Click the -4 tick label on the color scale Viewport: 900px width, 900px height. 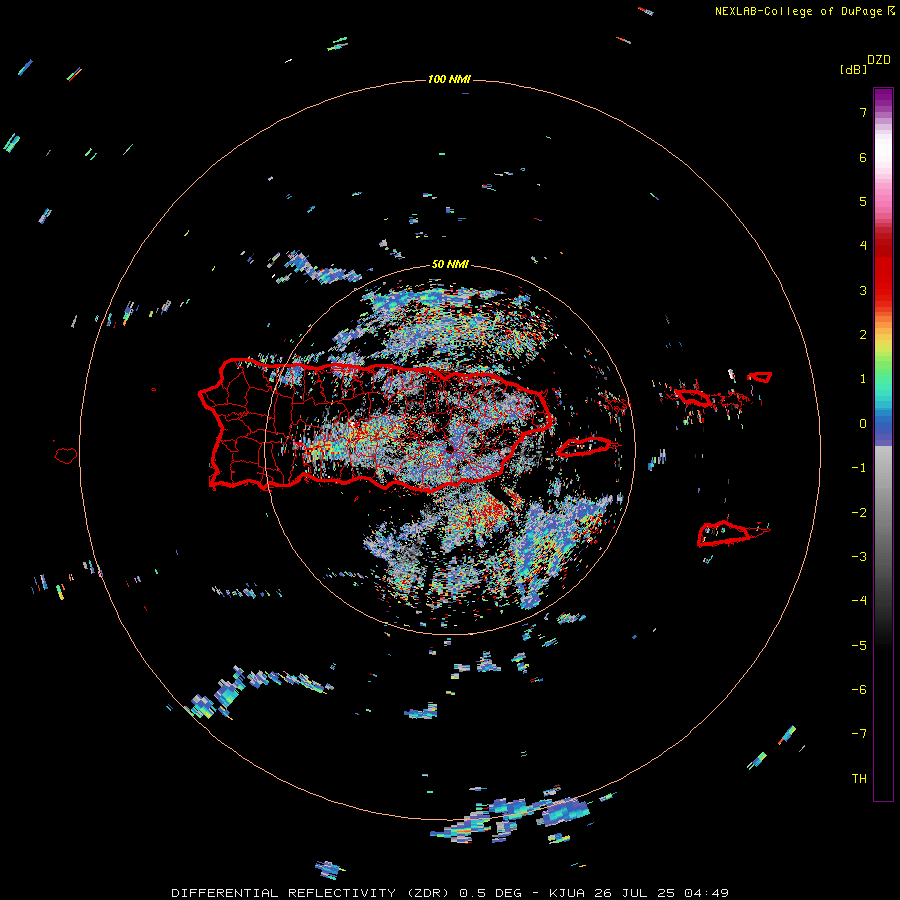coord(859,601)
